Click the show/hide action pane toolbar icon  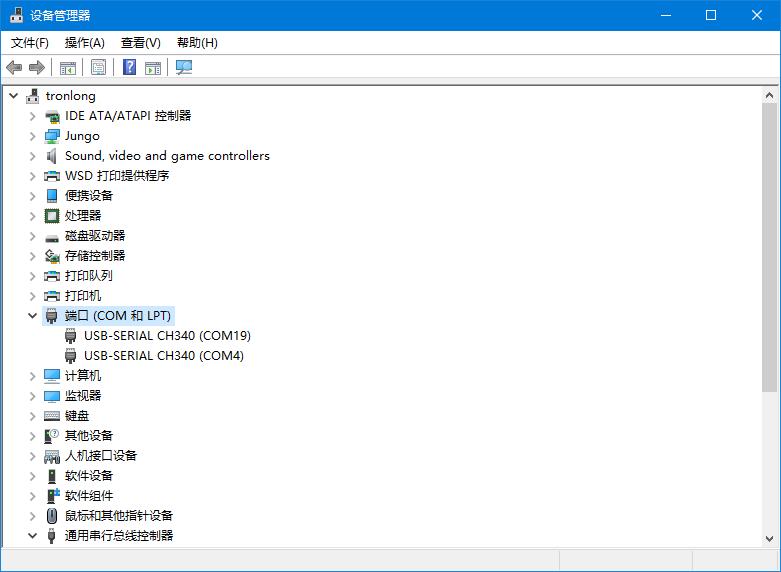(x=153, y=67)
